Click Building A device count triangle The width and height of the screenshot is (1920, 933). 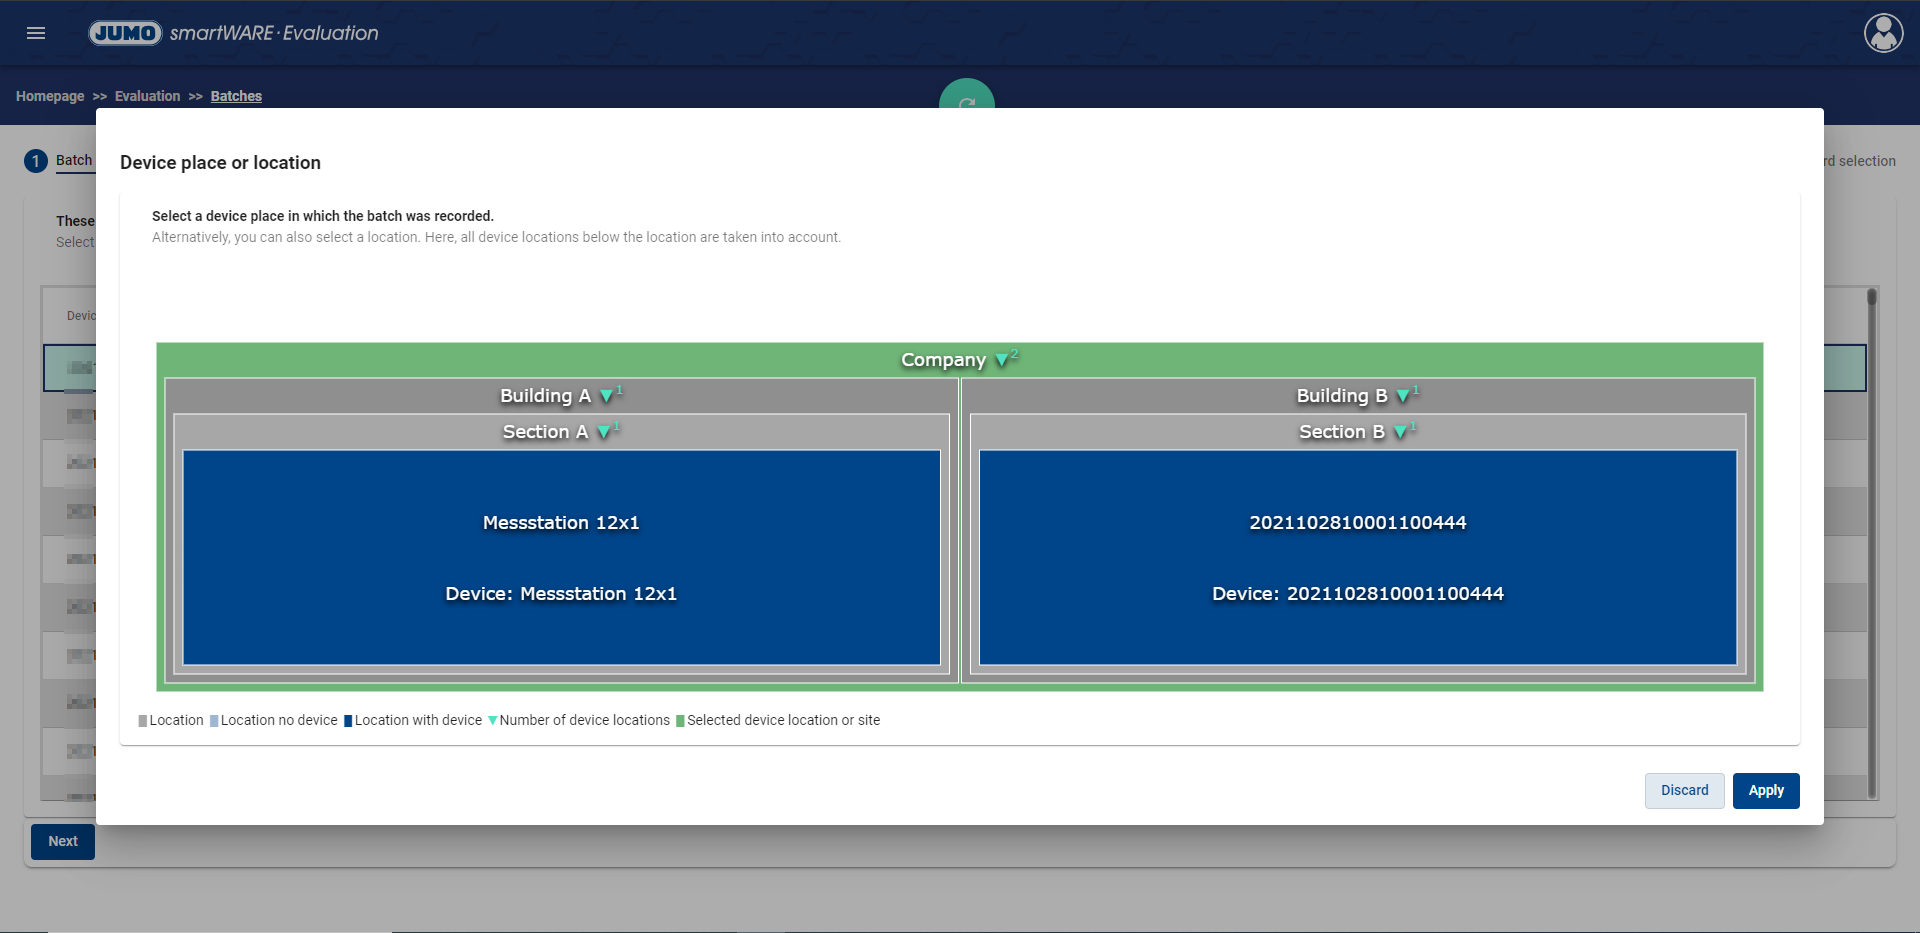606,396
